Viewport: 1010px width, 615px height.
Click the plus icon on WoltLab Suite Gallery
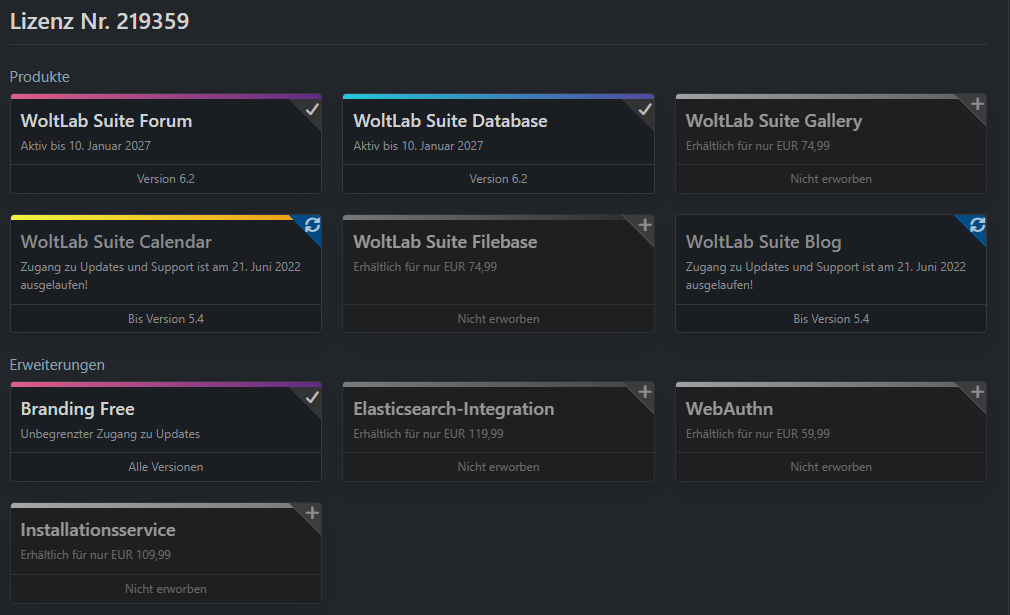point(977,105)
